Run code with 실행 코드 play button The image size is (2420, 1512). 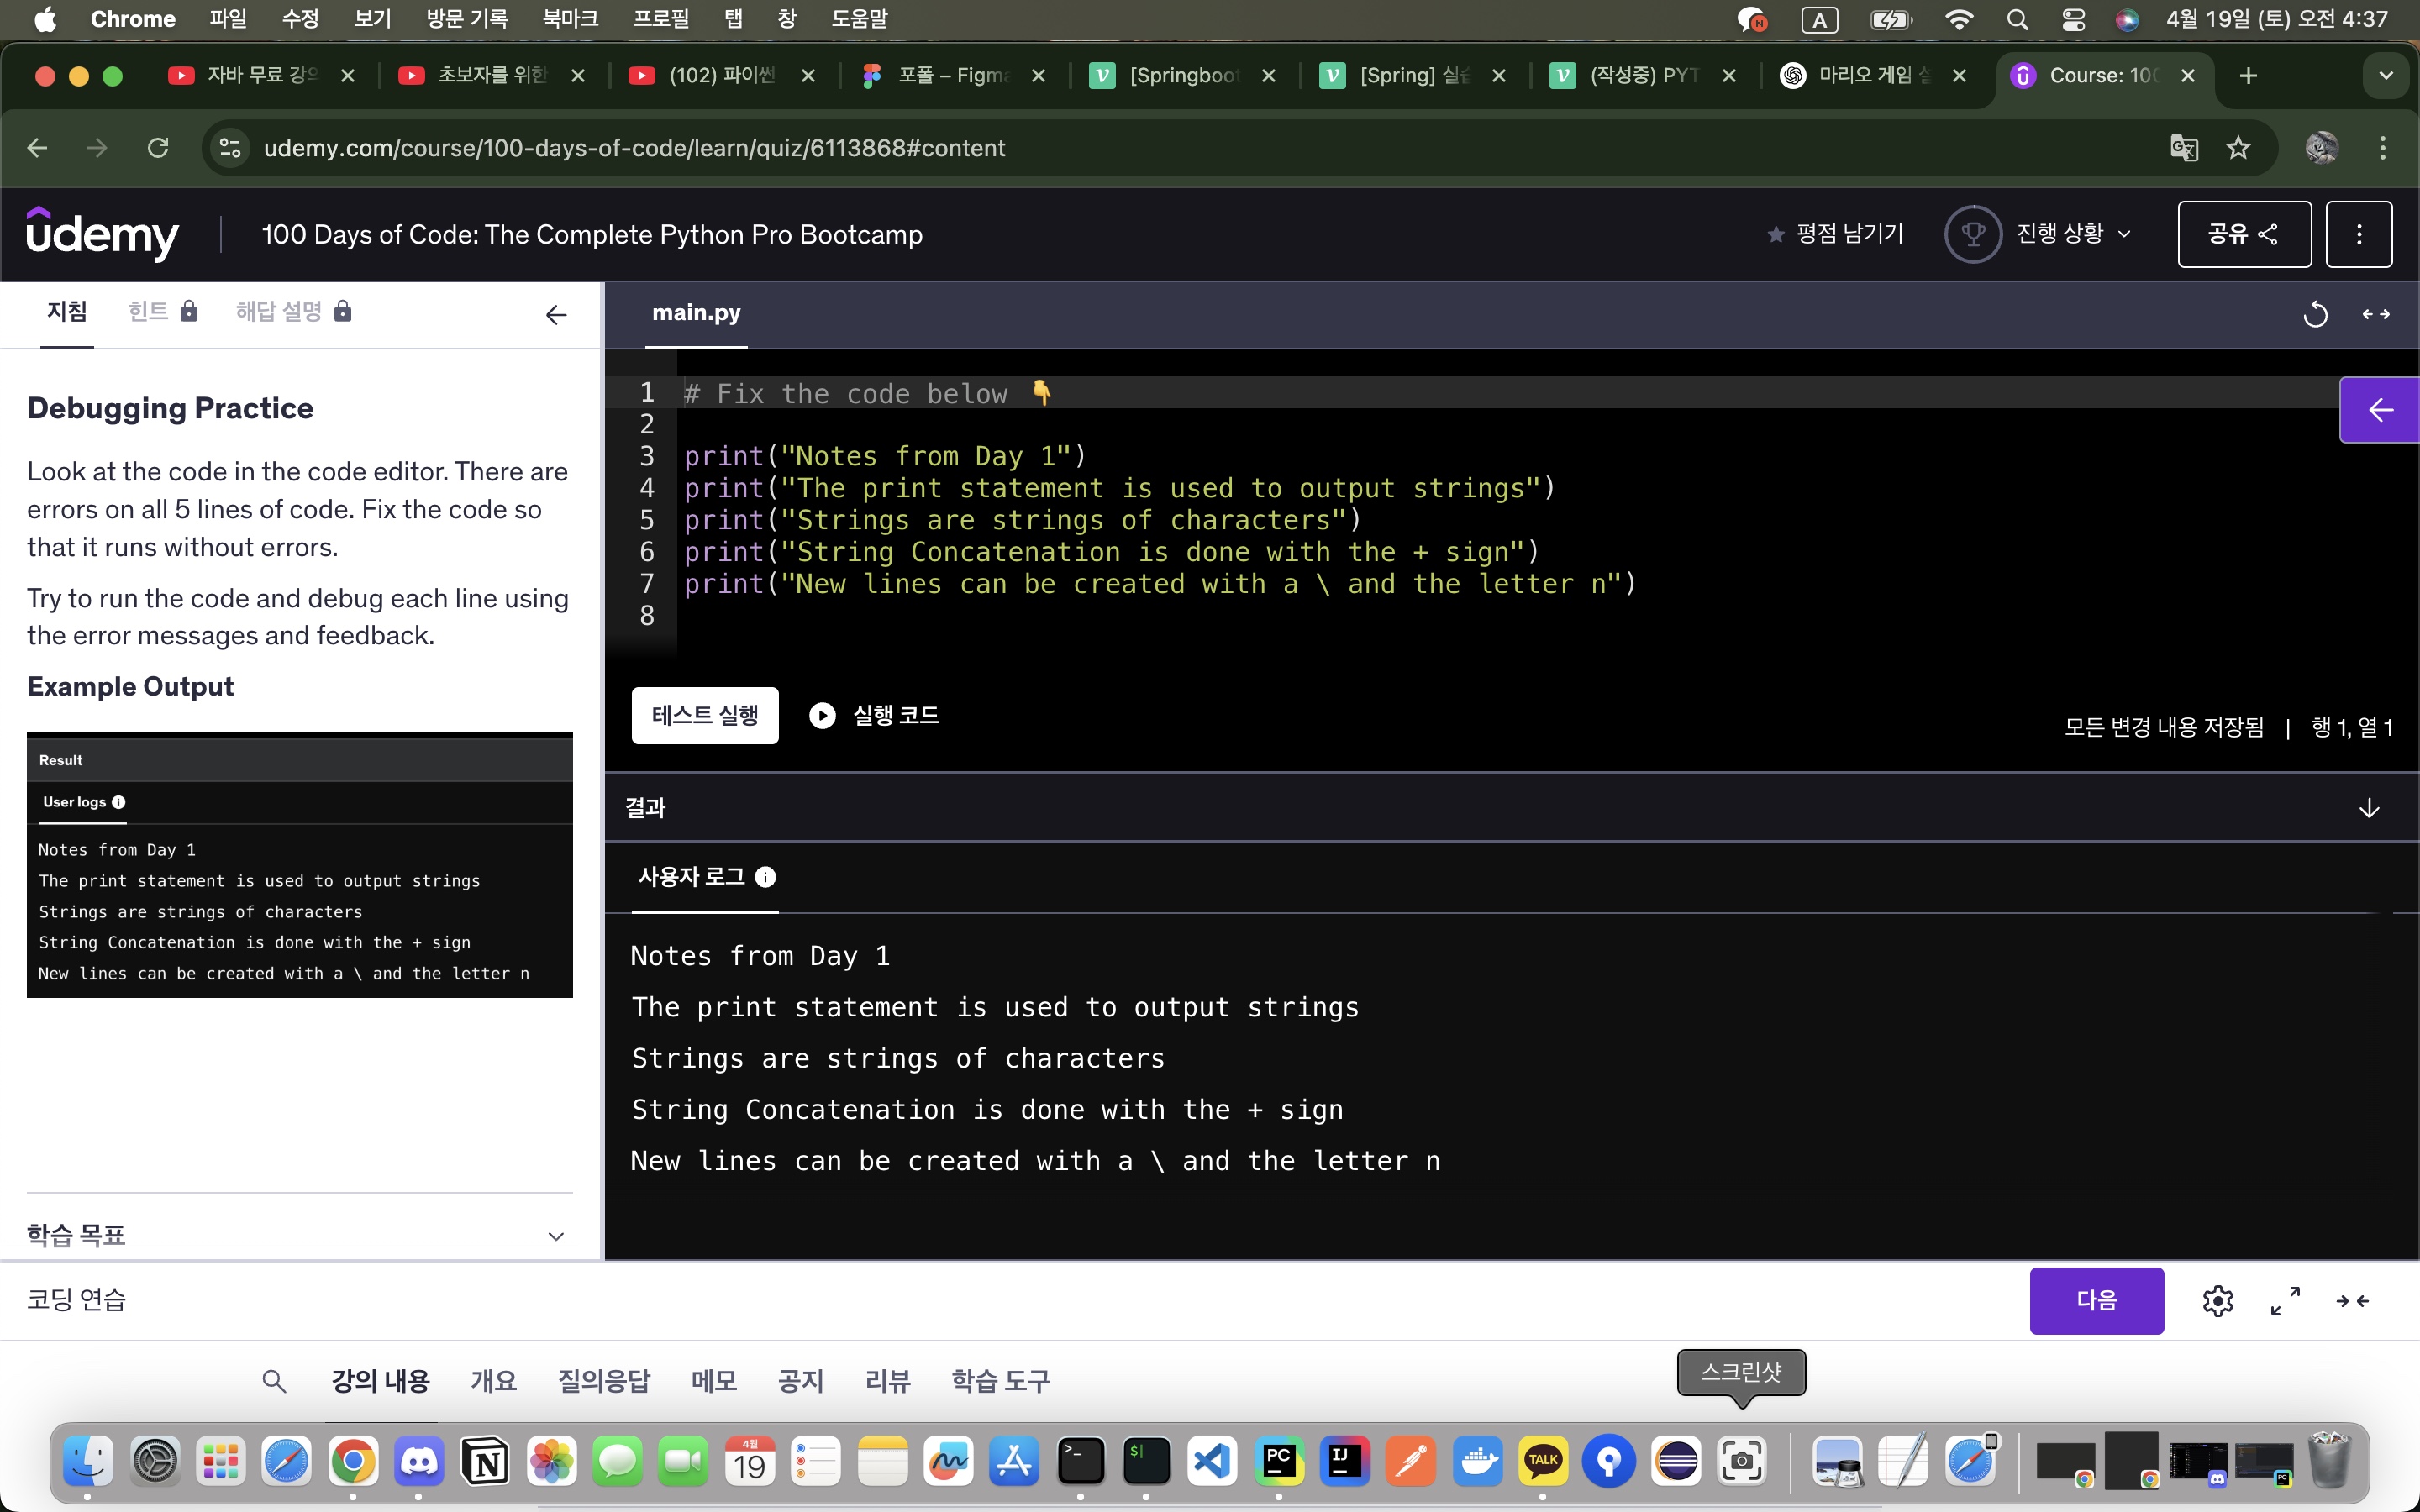874,715
